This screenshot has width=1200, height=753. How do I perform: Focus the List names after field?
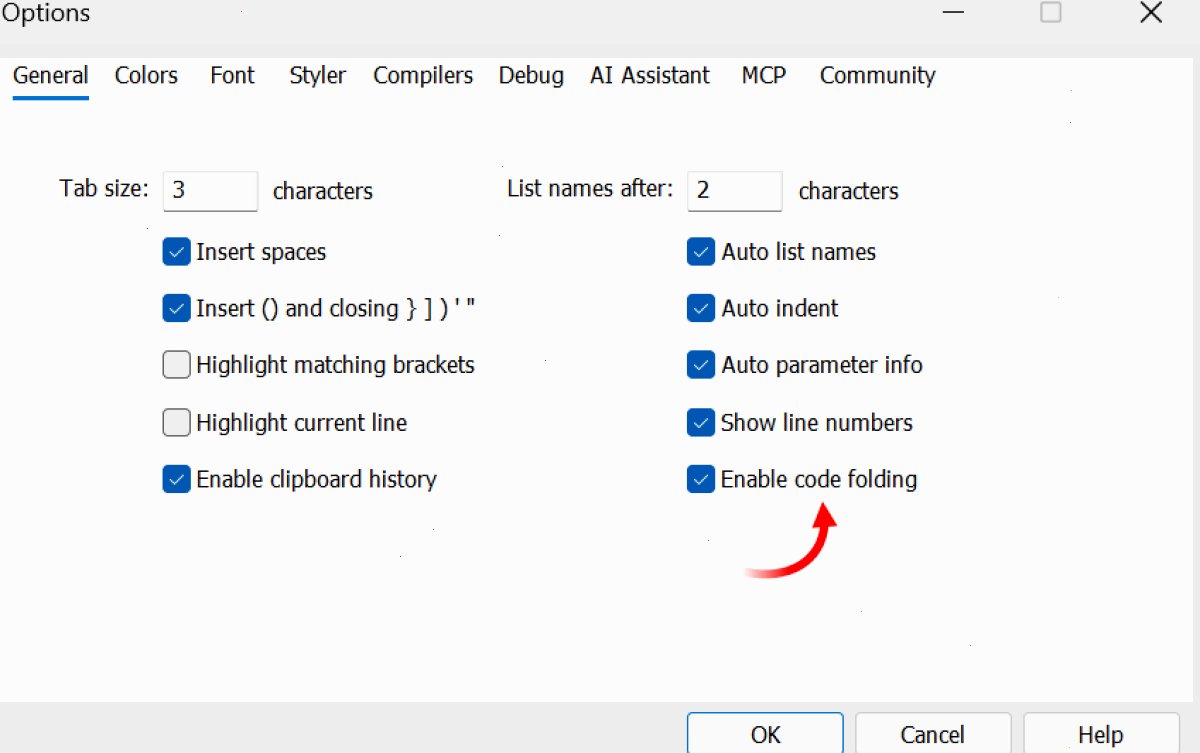(x=735, y=191)
